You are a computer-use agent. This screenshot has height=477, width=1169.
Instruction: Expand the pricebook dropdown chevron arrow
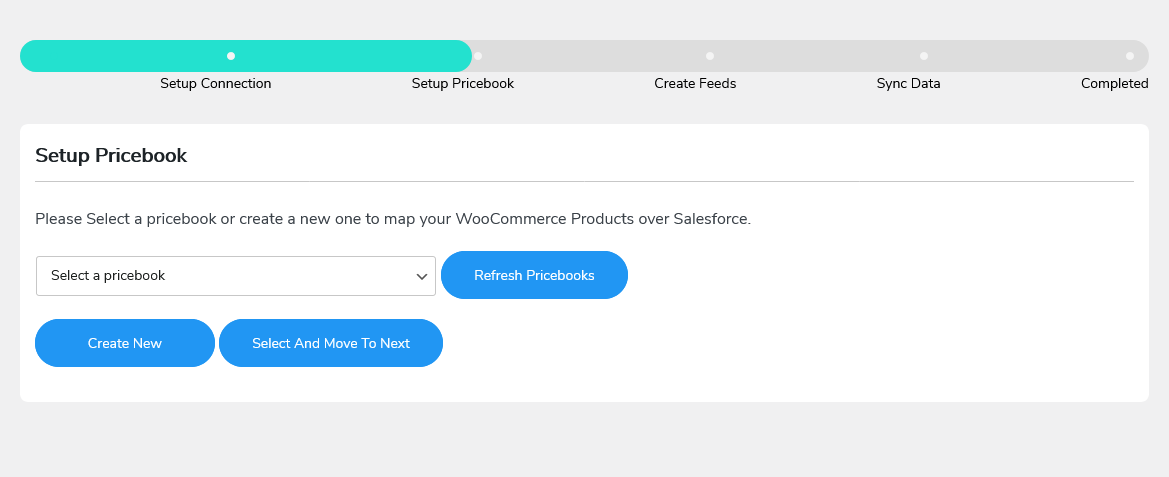[422, 277]
